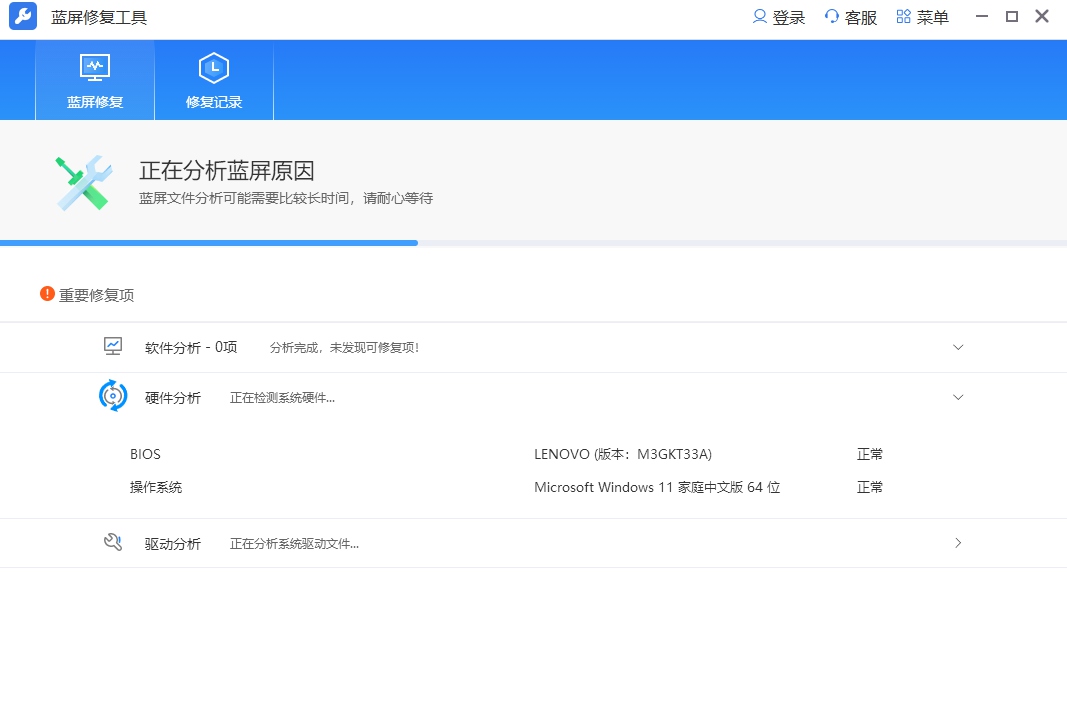Open the 蓝屏修复 tab
The width and height of the screenshot is (1067, 706).
click(95, 81)
